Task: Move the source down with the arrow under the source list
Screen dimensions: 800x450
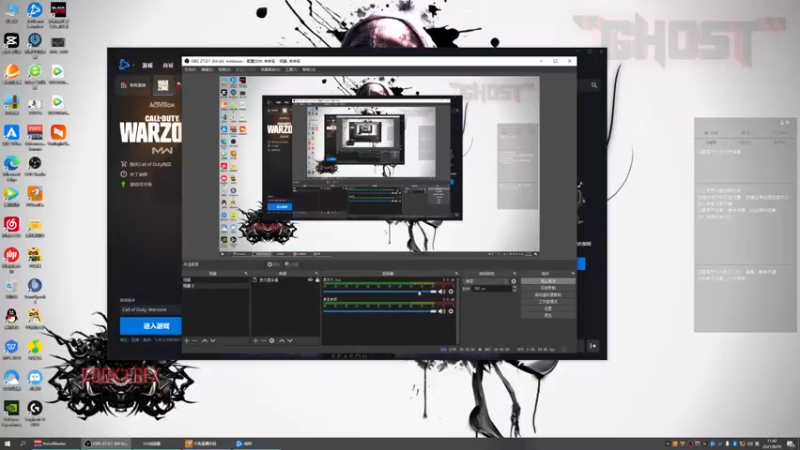Action: click(290, 340)
